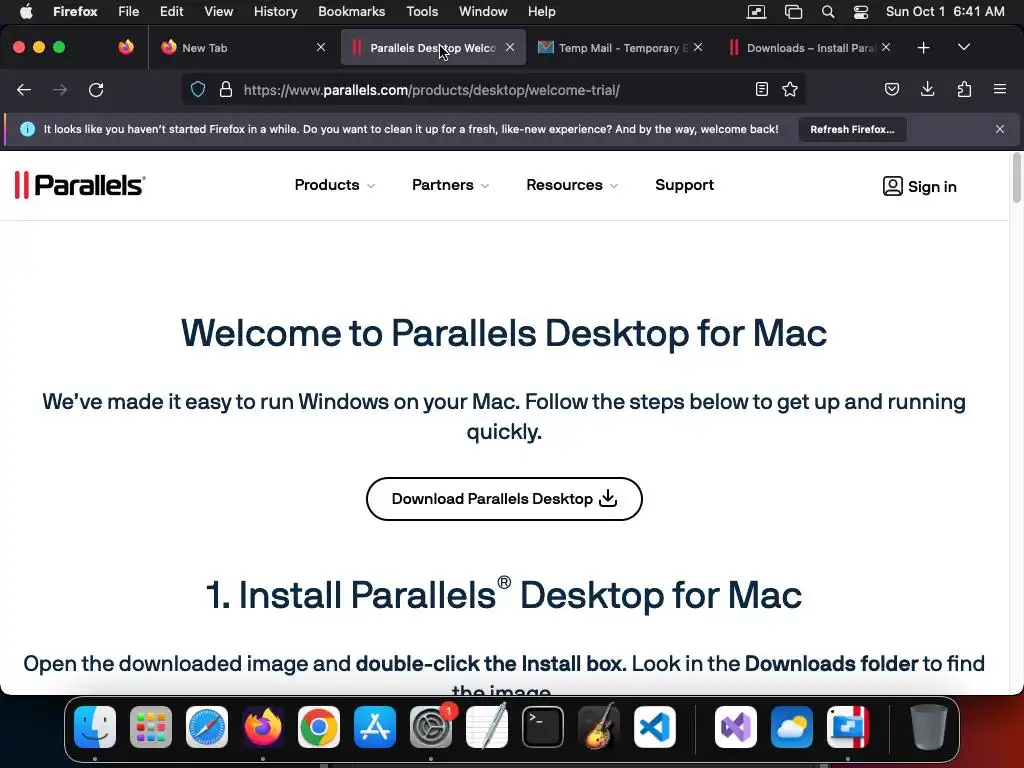This screenshot has height=768, width=1024.
Task: Go back to the previous page
Action: coord(24,89)
